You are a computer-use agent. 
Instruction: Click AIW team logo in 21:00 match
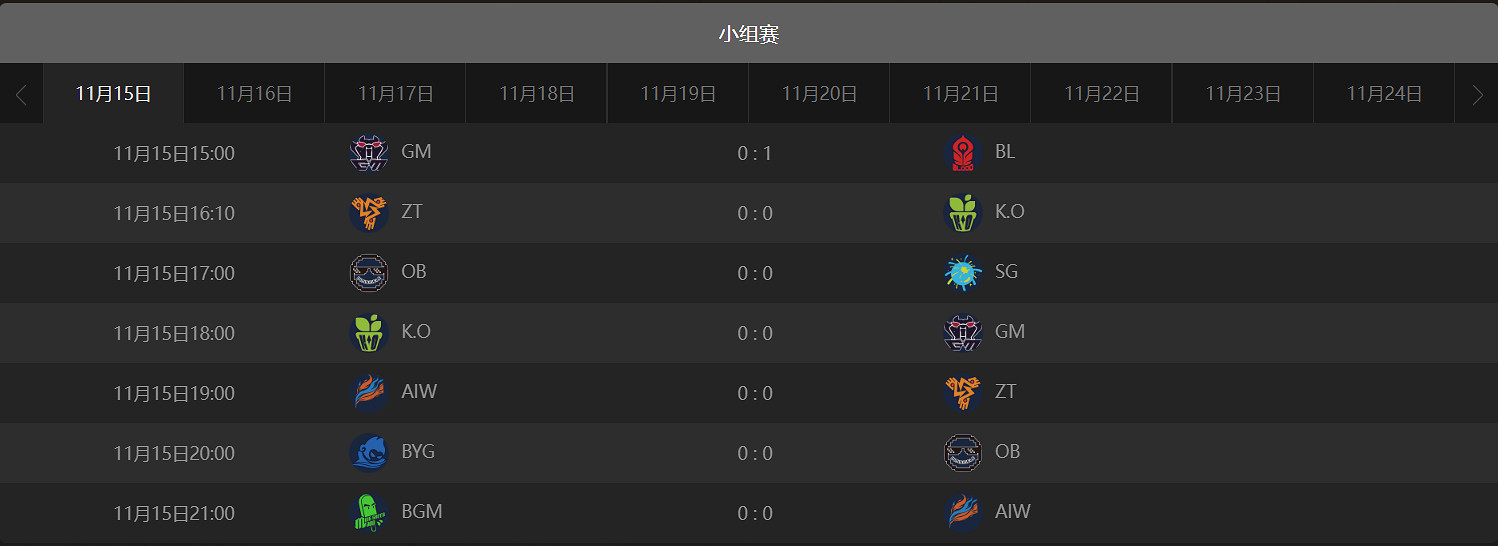(963, 513)
